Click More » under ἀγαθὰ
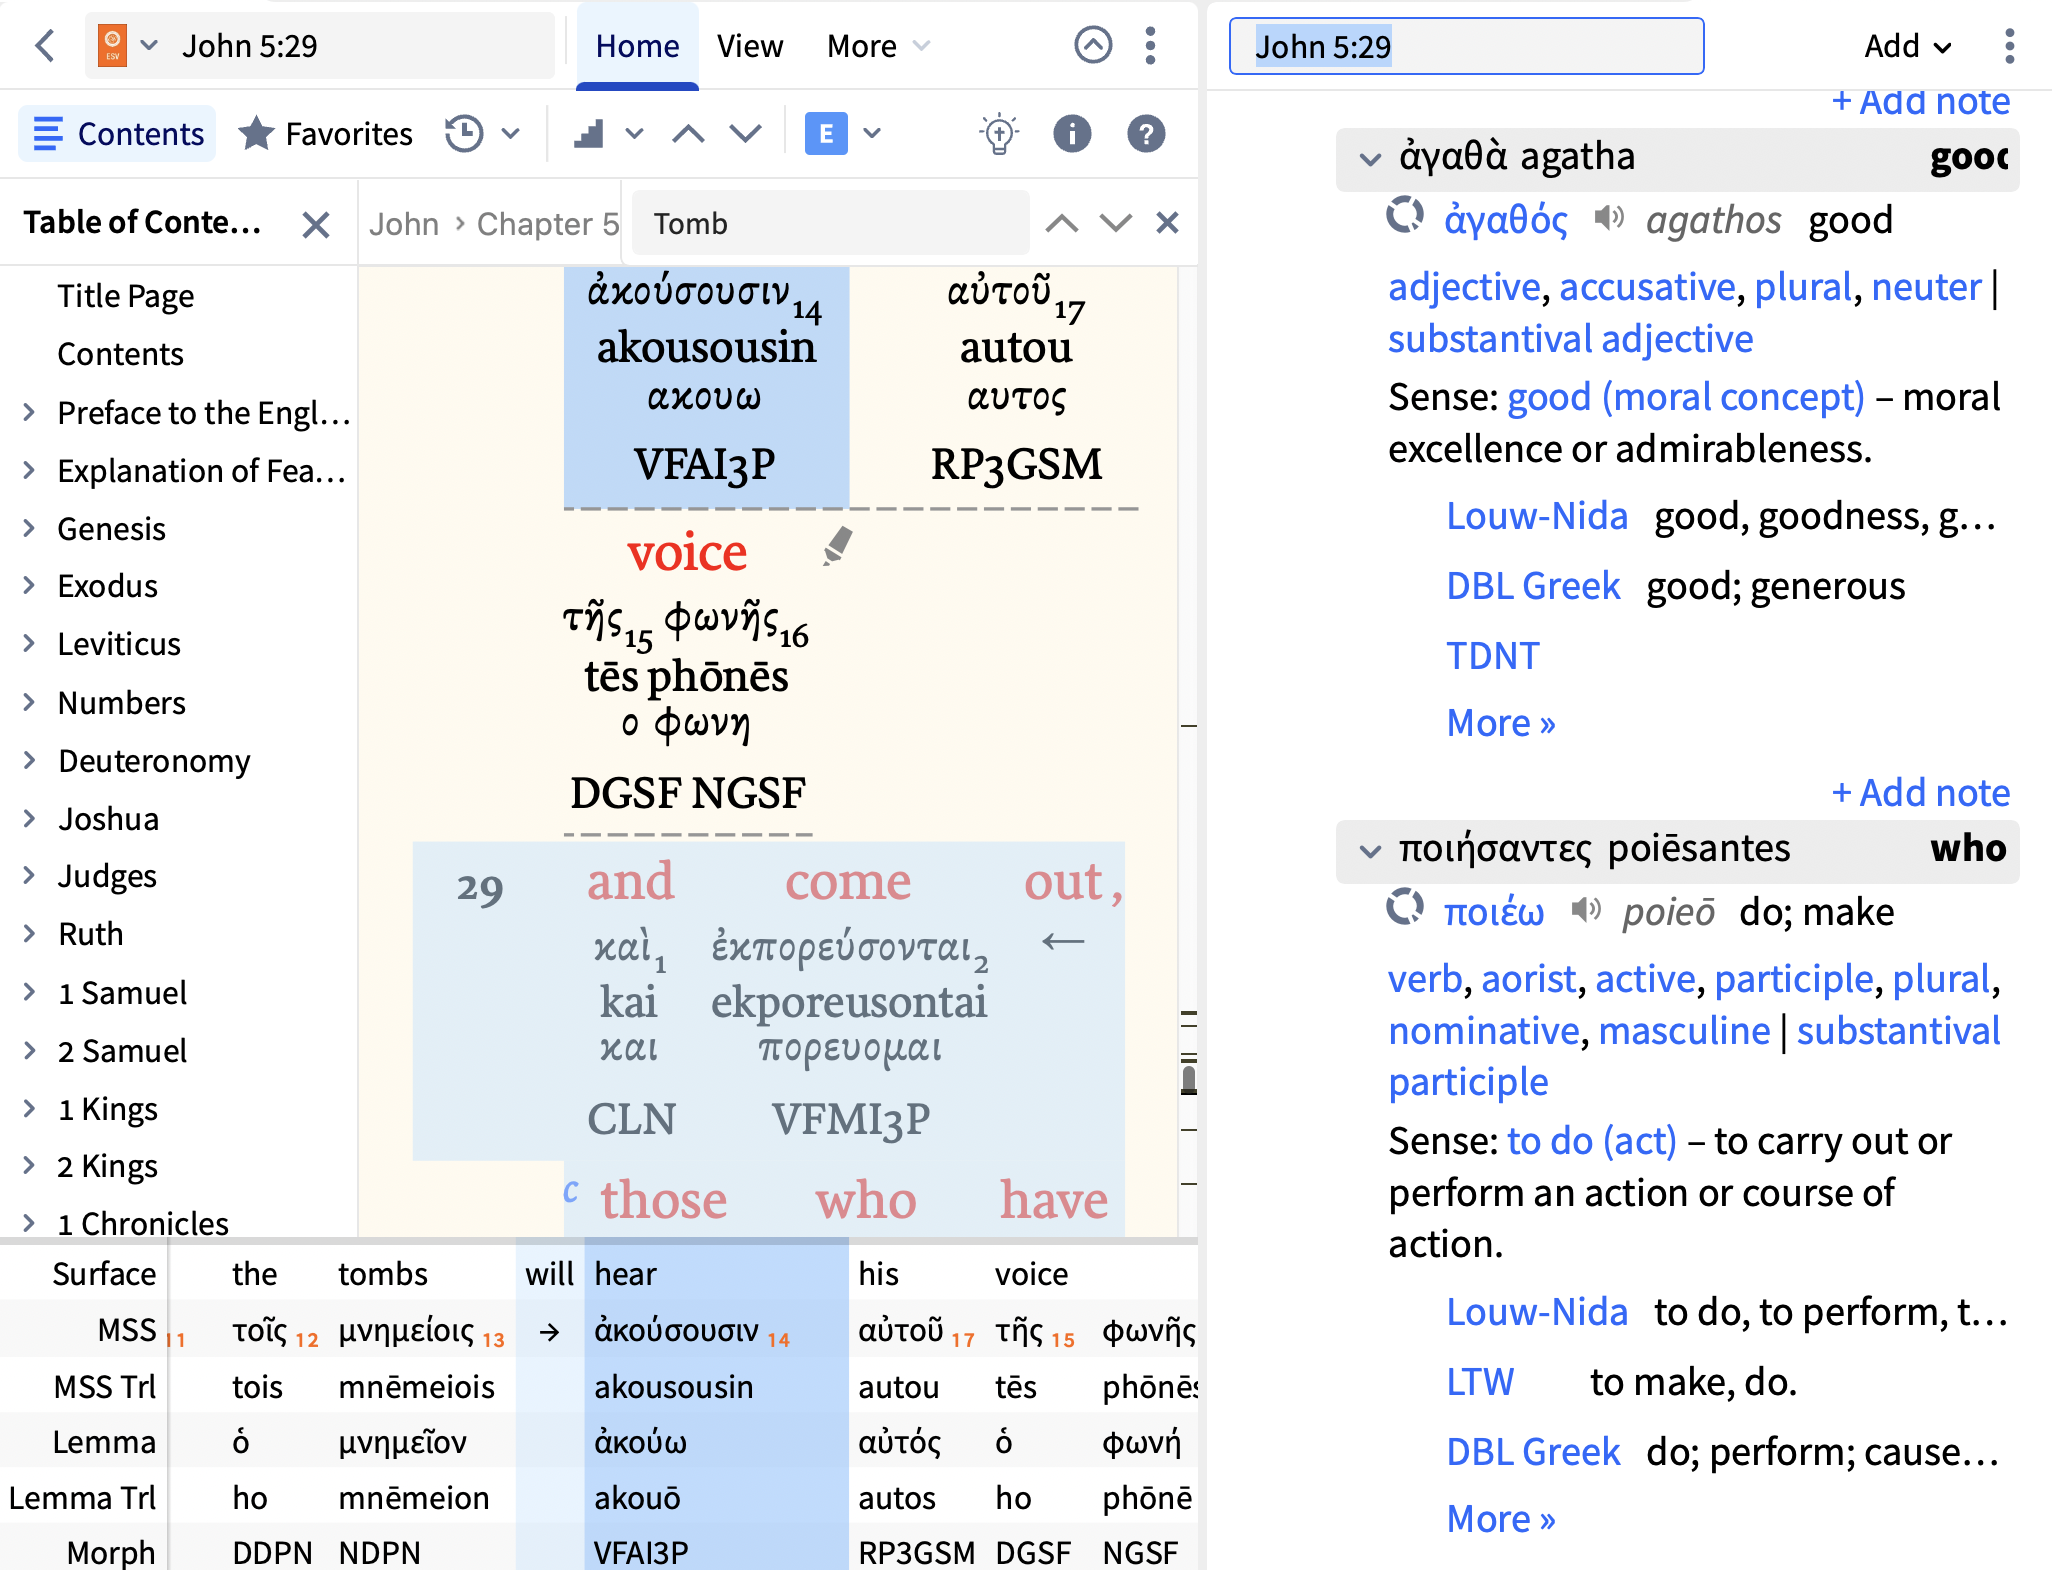This screenshot has height=1570, width=2052. point(1501,723)
